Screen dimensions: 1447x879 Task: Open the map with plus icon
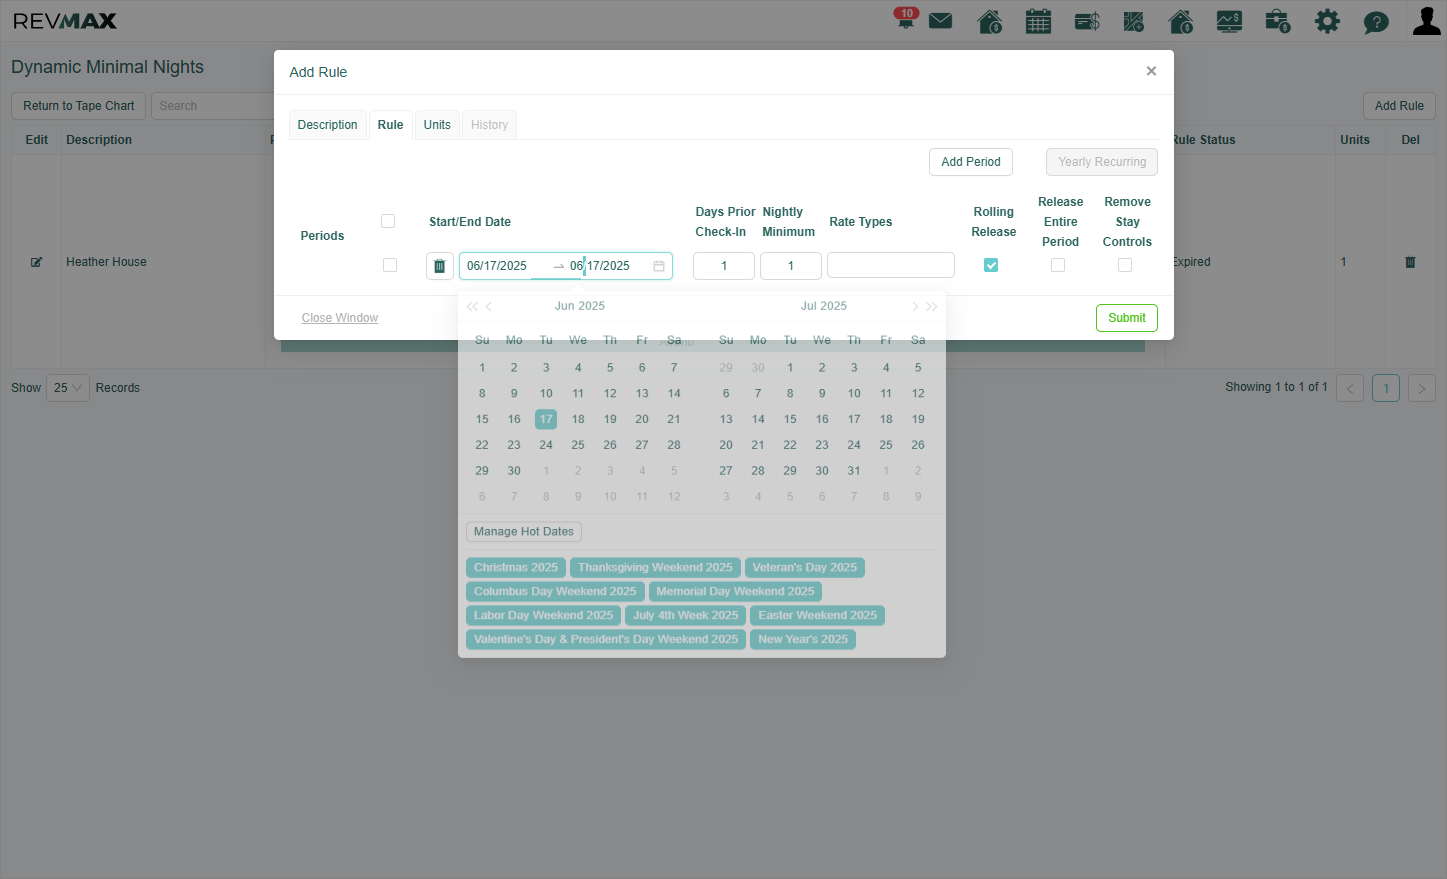pyautogui.click(x=1133, y=21)
